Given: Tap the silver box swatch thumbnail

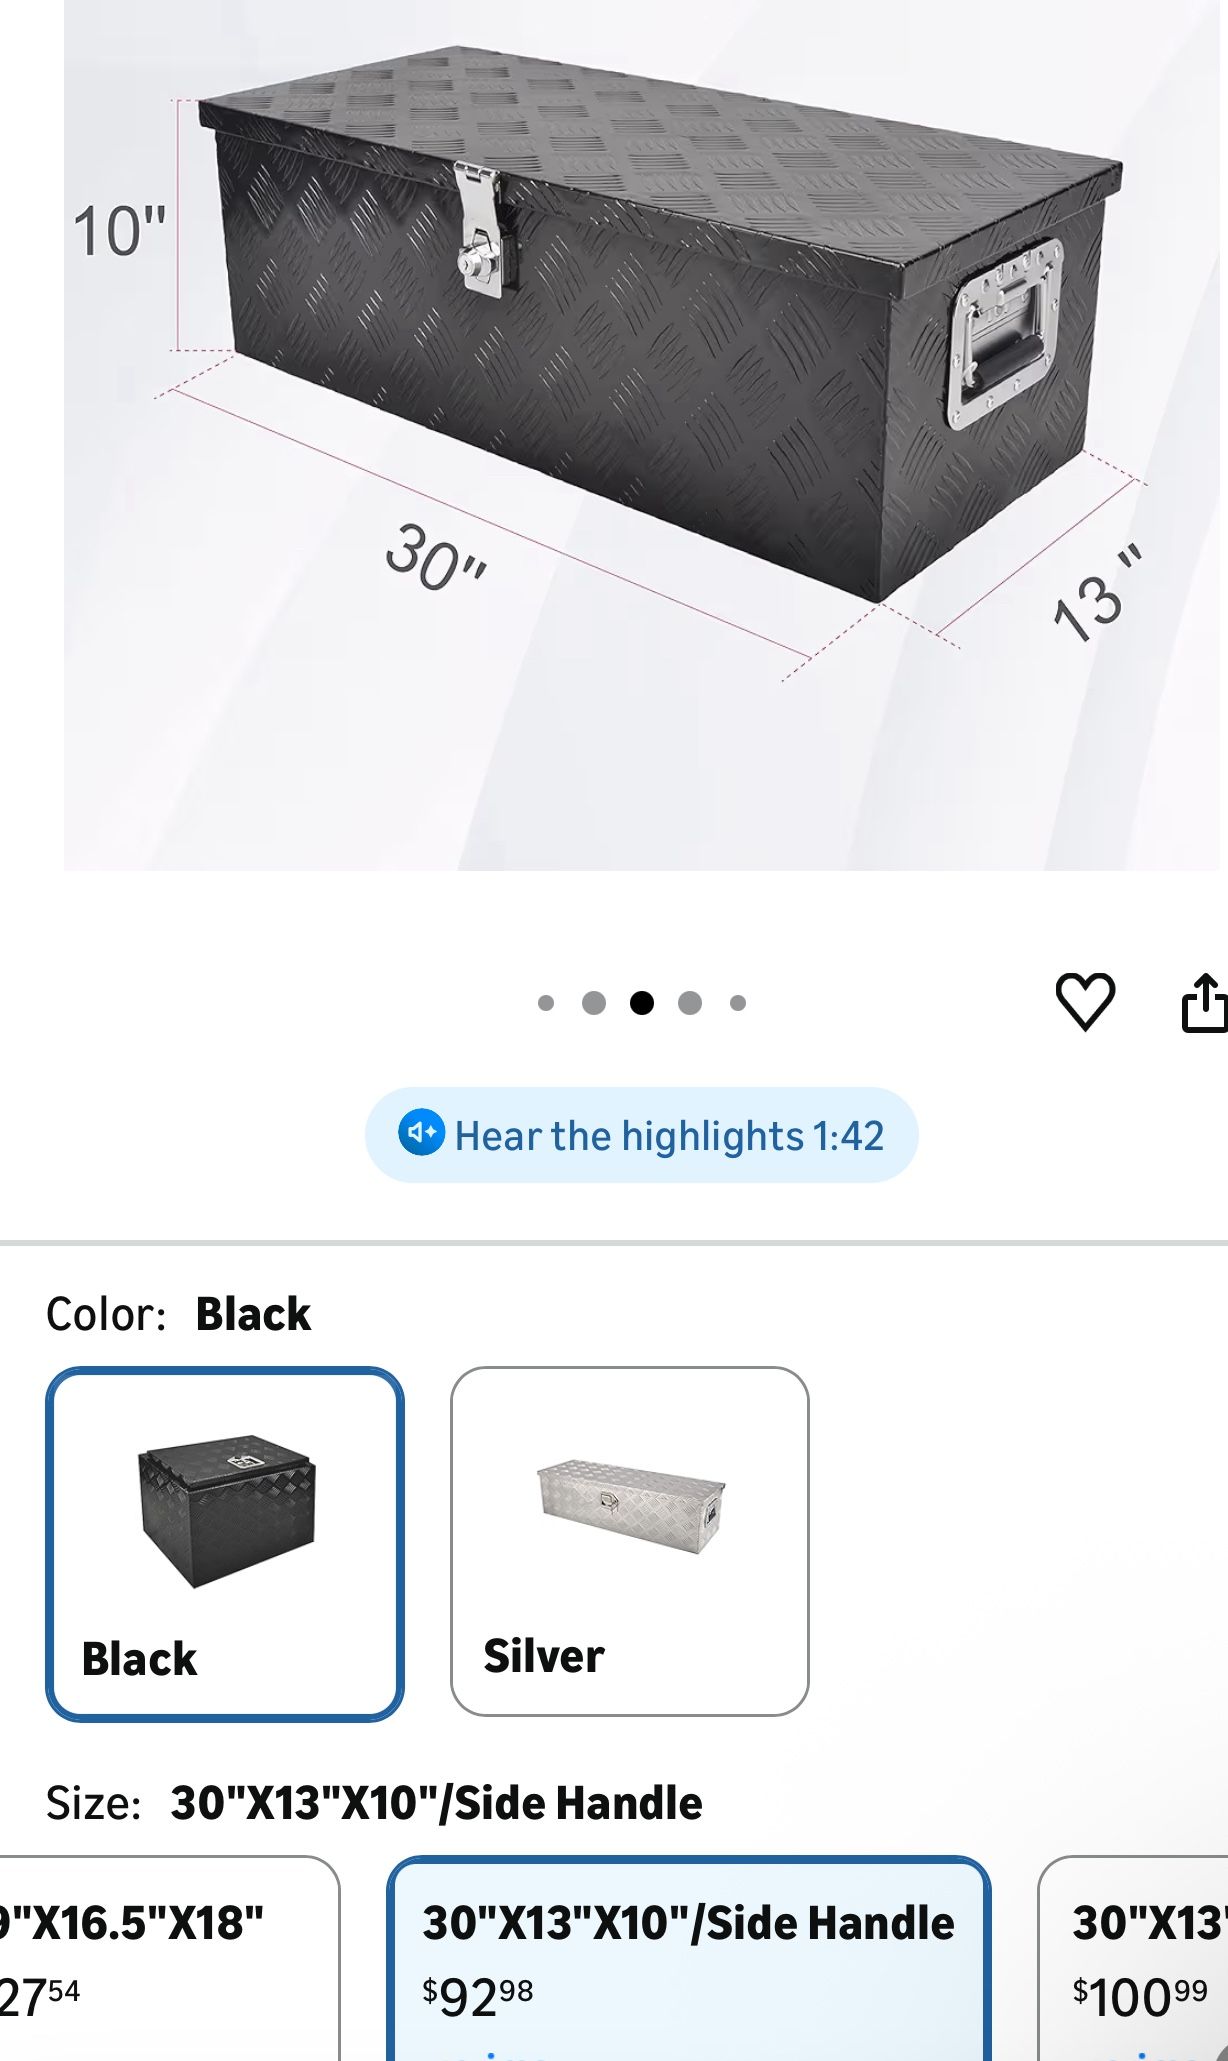Looking at the screenshot, I should (631, 1506).
